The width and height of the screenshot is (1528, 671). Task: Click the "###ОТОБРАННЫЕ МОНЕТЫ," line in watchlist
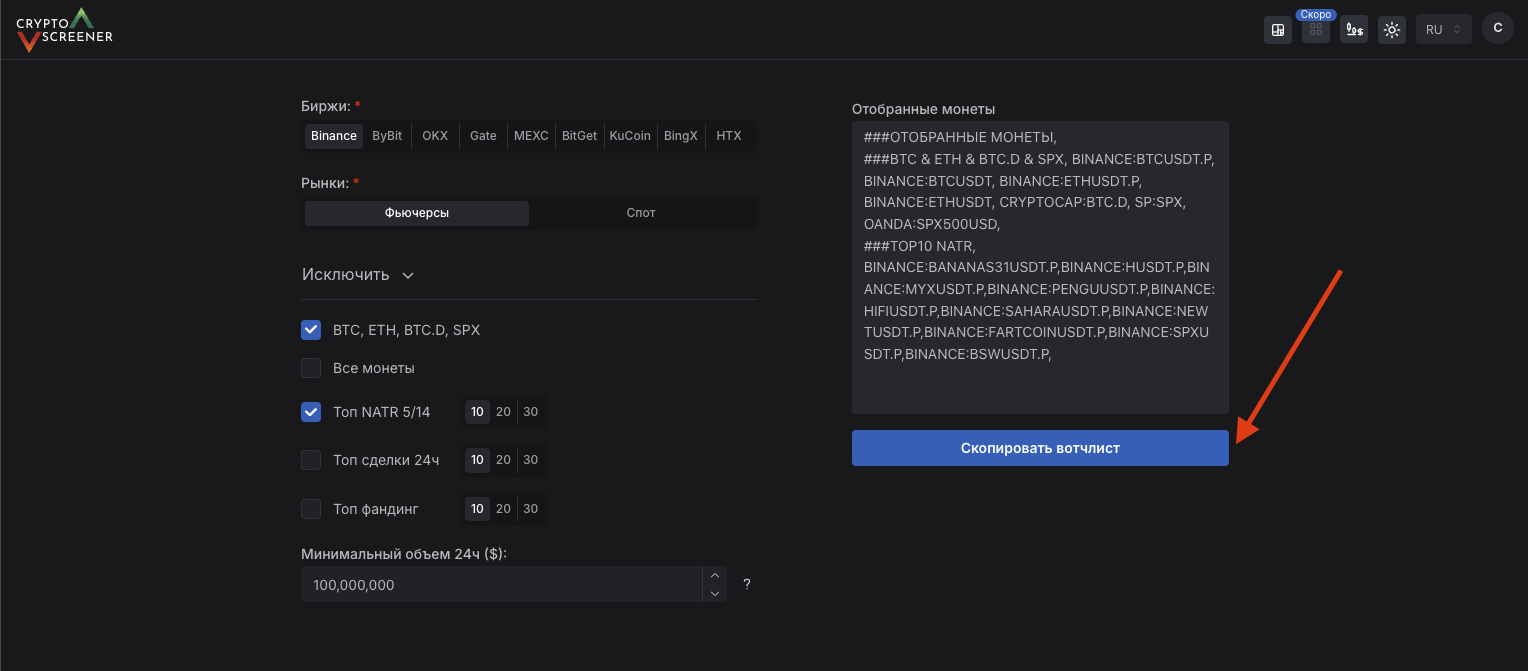coord(960,137)
